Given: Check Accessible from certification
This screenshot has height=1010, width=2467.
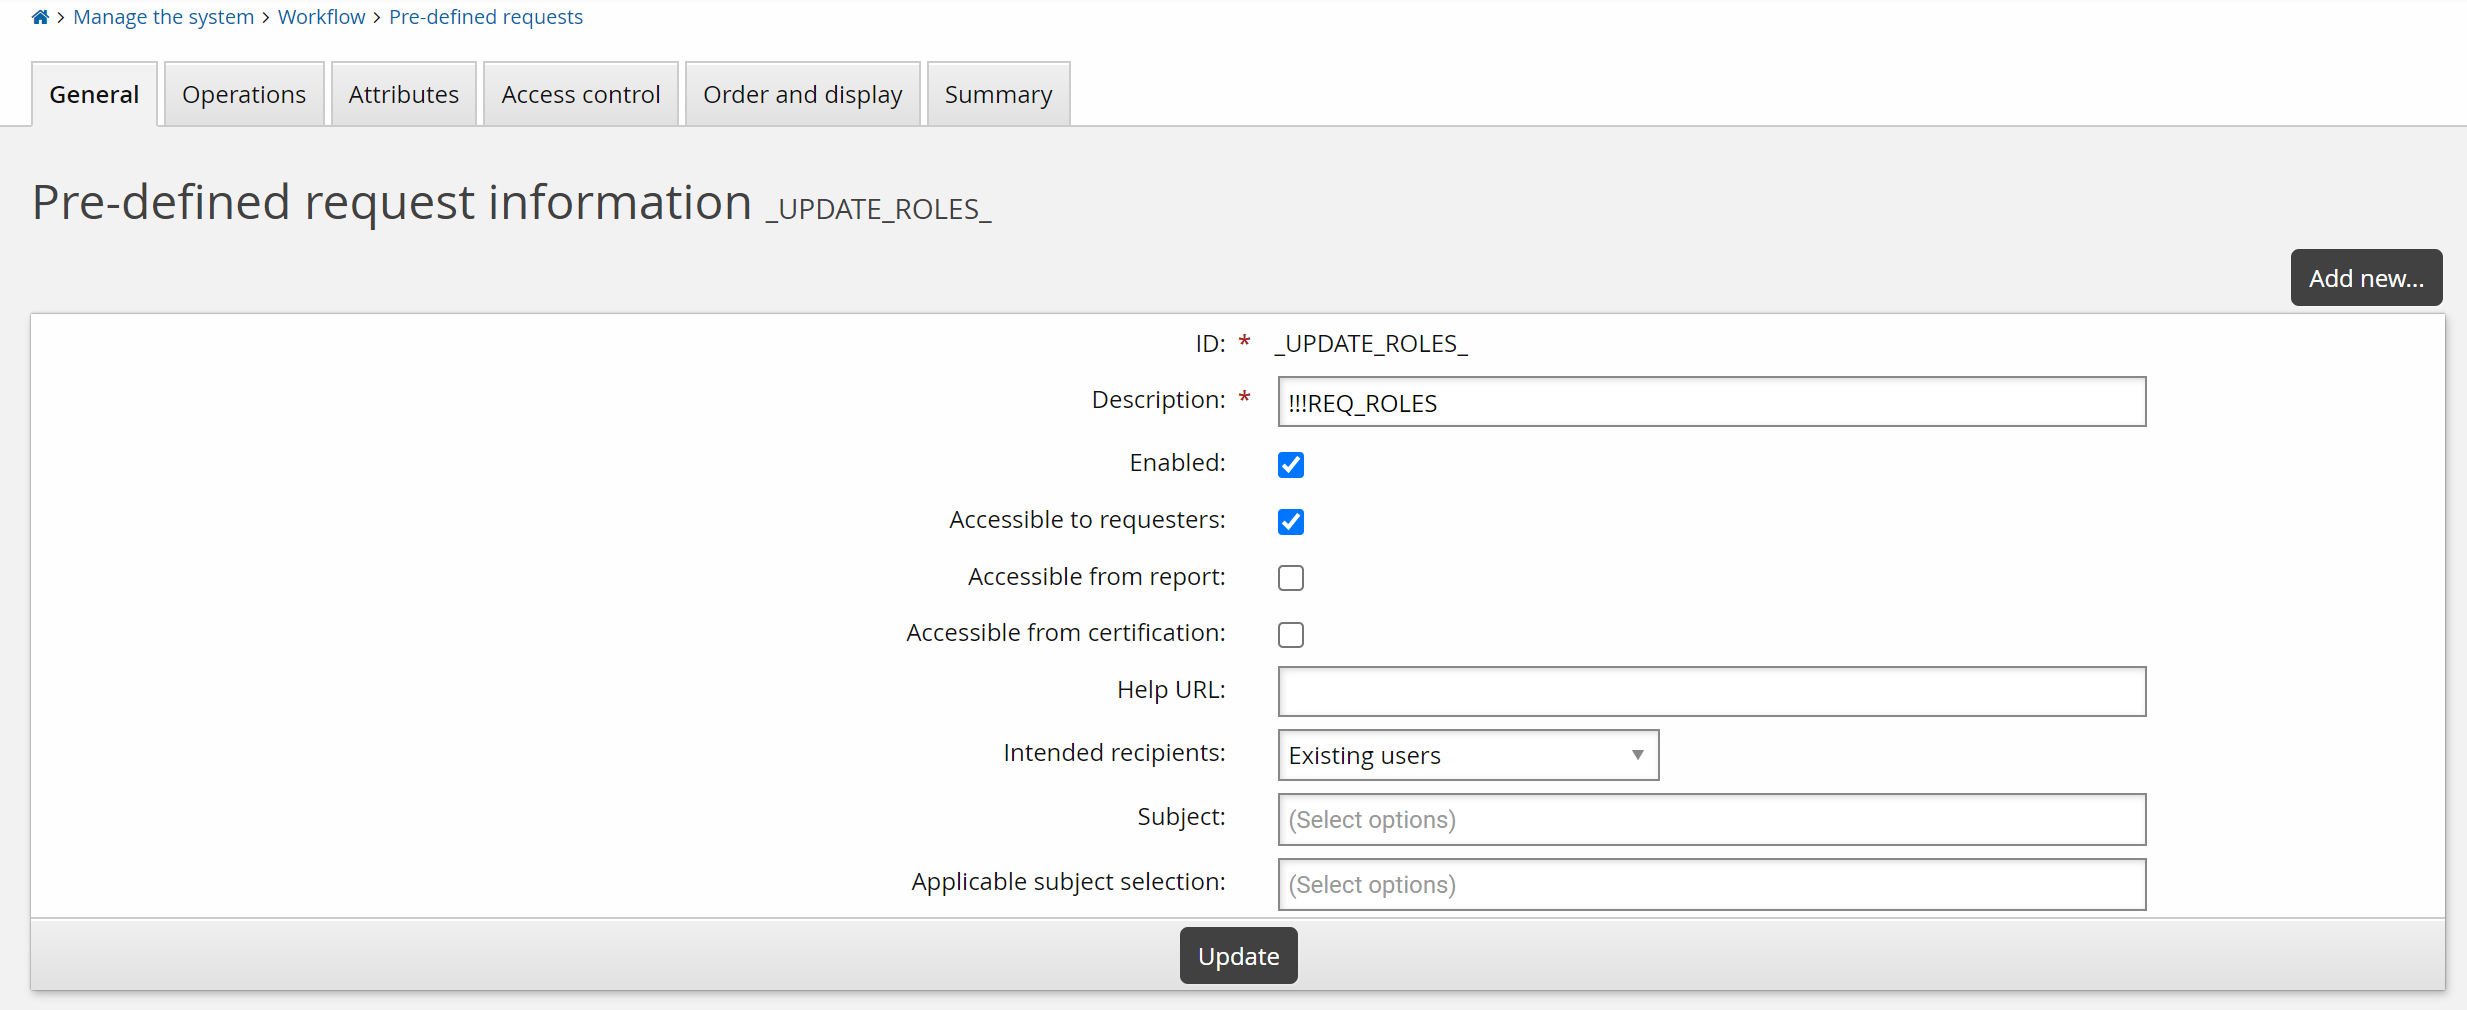Looking at the screenshot, I should 1290,634.
